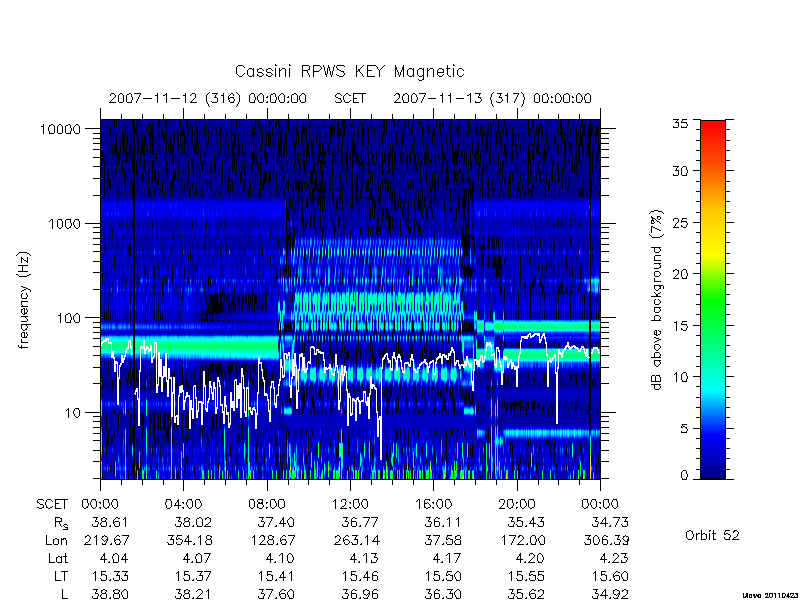Click the dark blue bottom of the color bar
Viewport: 800px width, 600px height.
tap(713, 467)
